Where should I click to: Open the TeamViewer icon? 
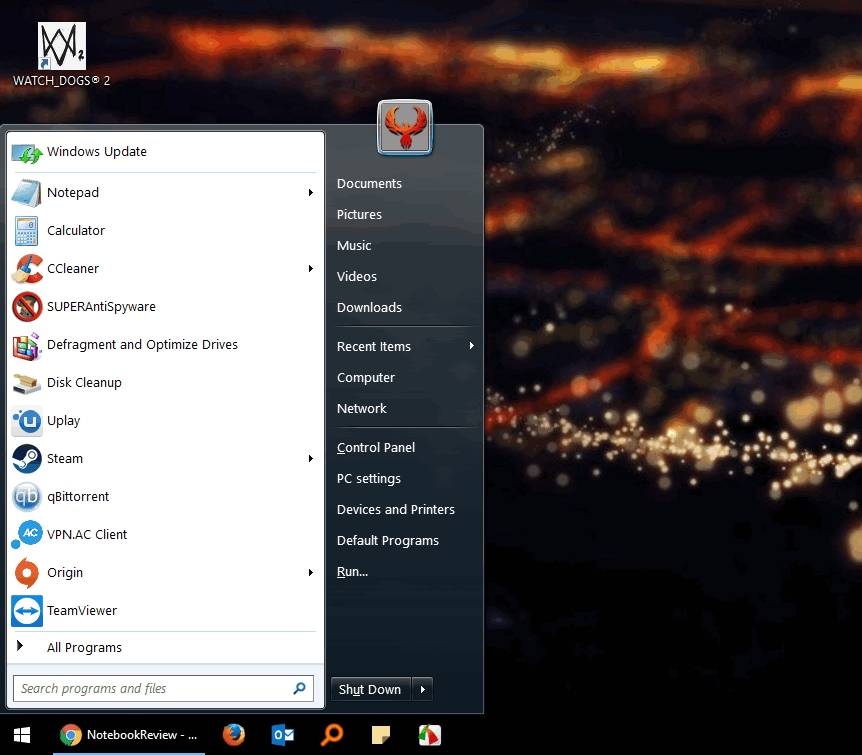(27, 611)
